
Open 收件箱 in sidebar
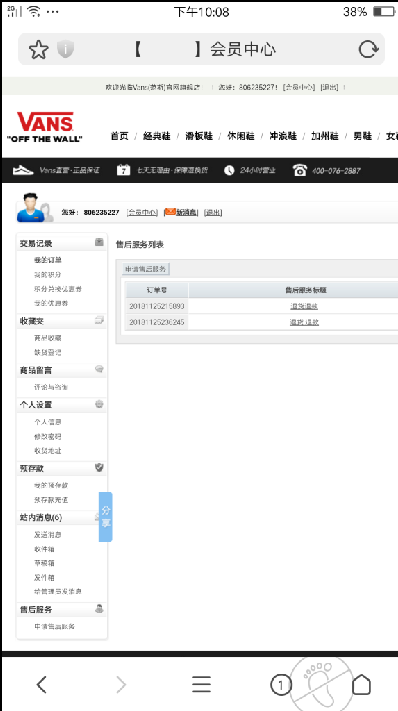(44, 549)
